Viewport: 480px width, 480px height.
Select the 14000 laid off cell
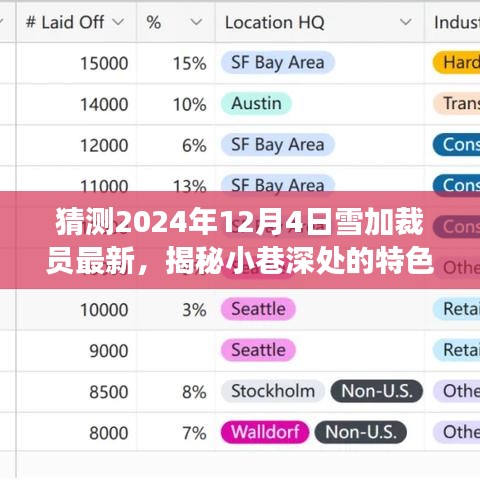tap(76, 104)
